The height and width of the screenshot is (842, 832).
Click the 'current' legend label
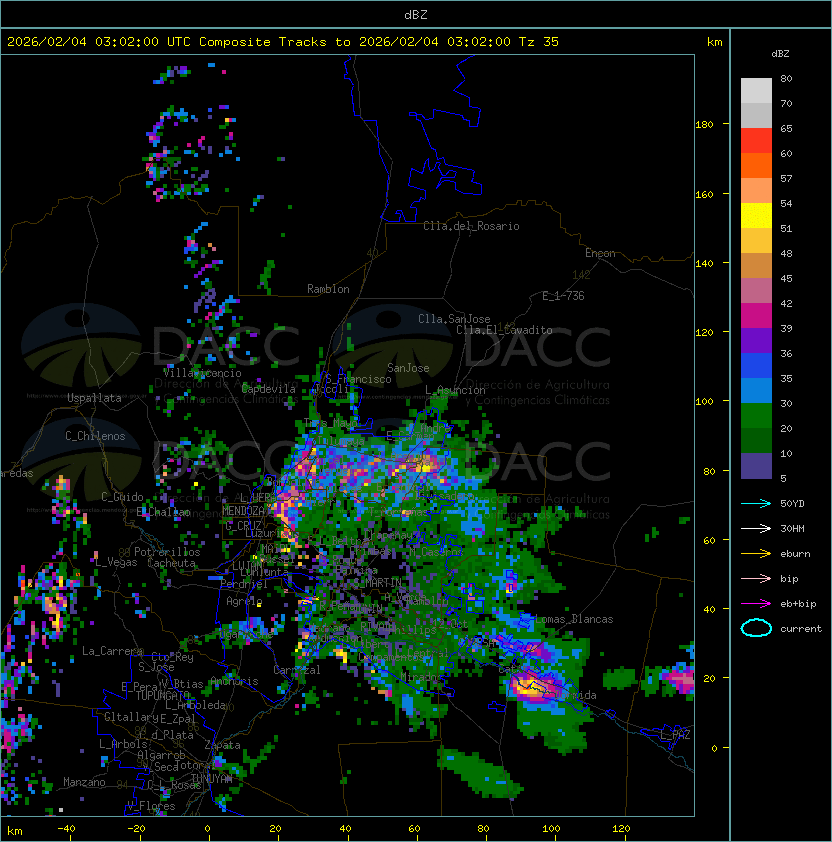click(x=801, y=629)
